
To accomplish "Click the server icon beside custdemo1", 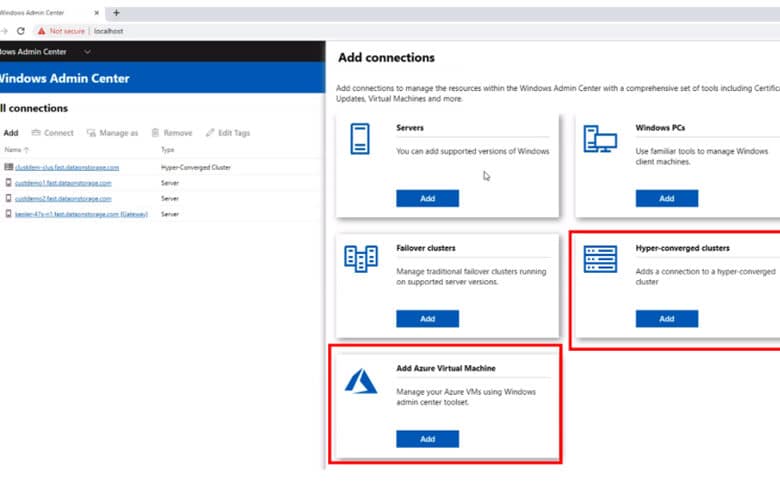I will pyautogui.click(x=8, y=183).
